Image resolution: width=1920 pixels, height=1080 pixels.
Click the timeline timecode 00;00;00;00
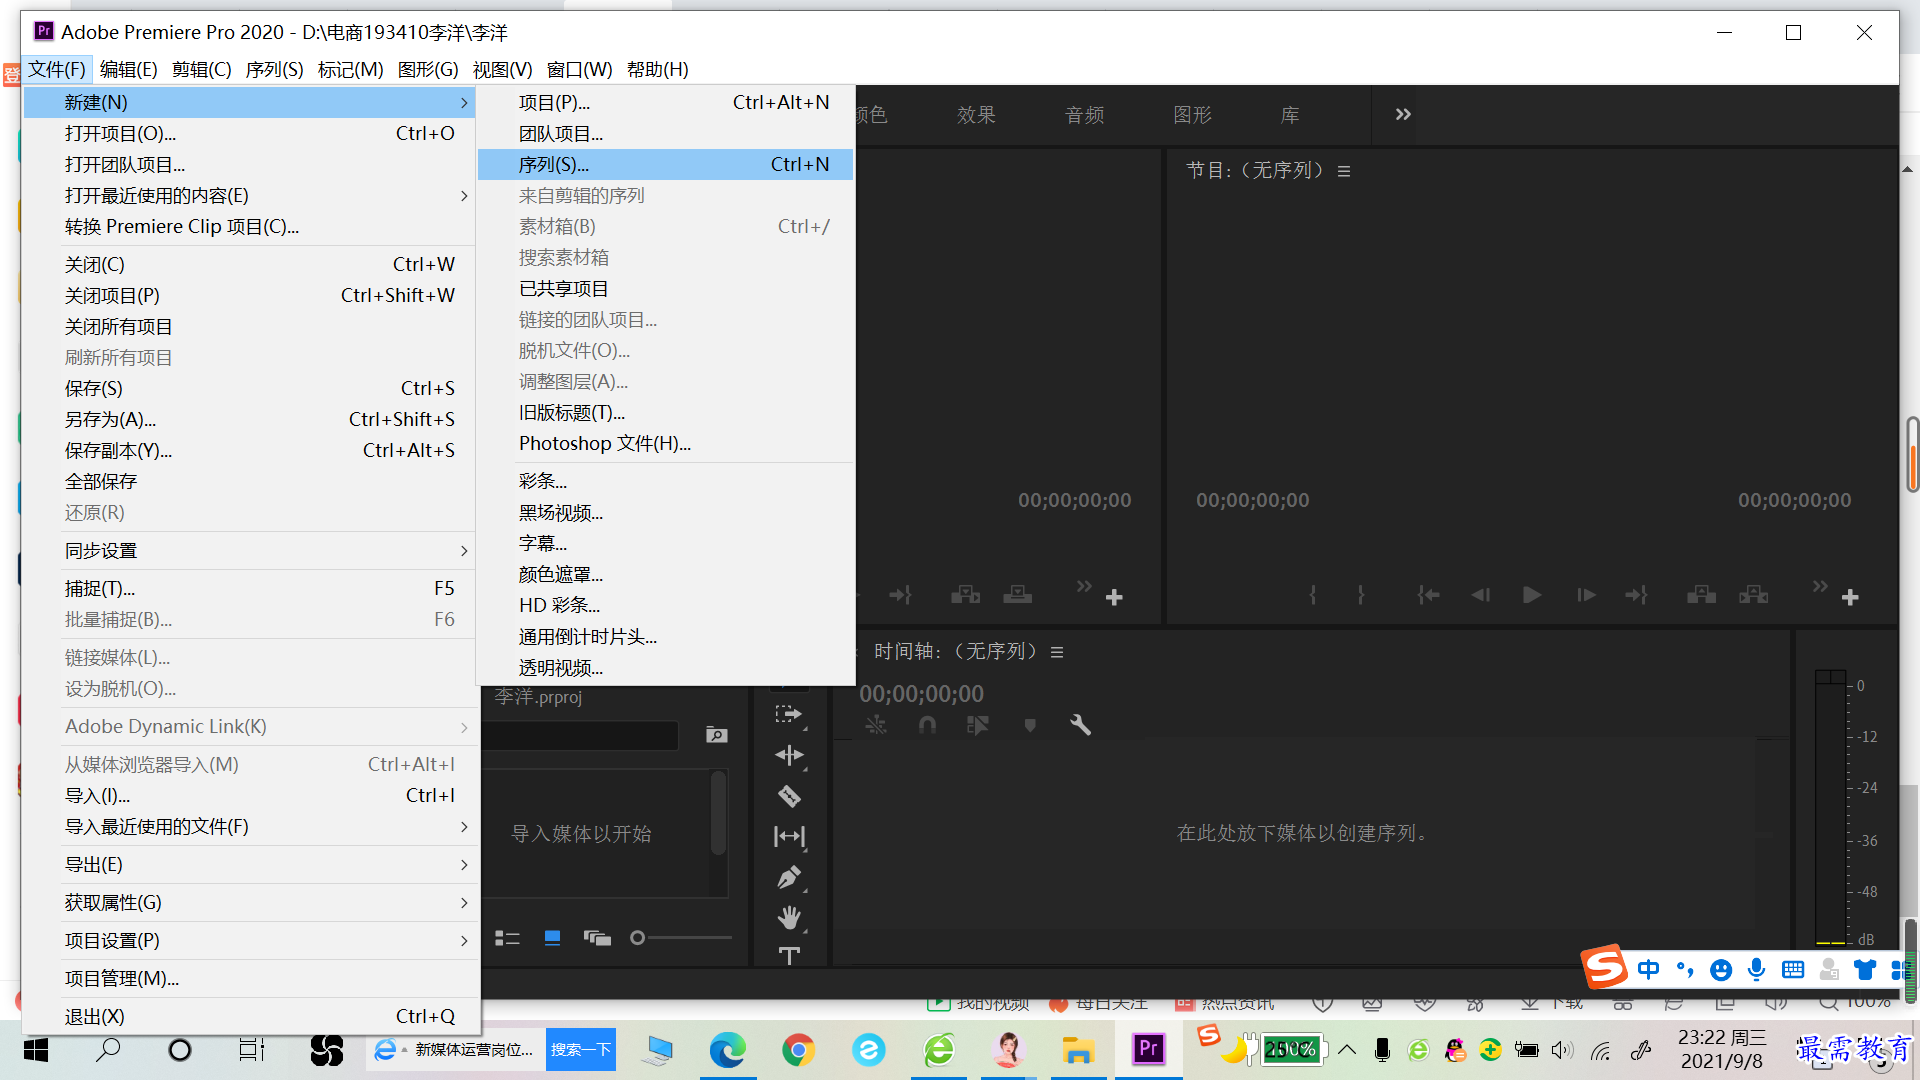921,694
